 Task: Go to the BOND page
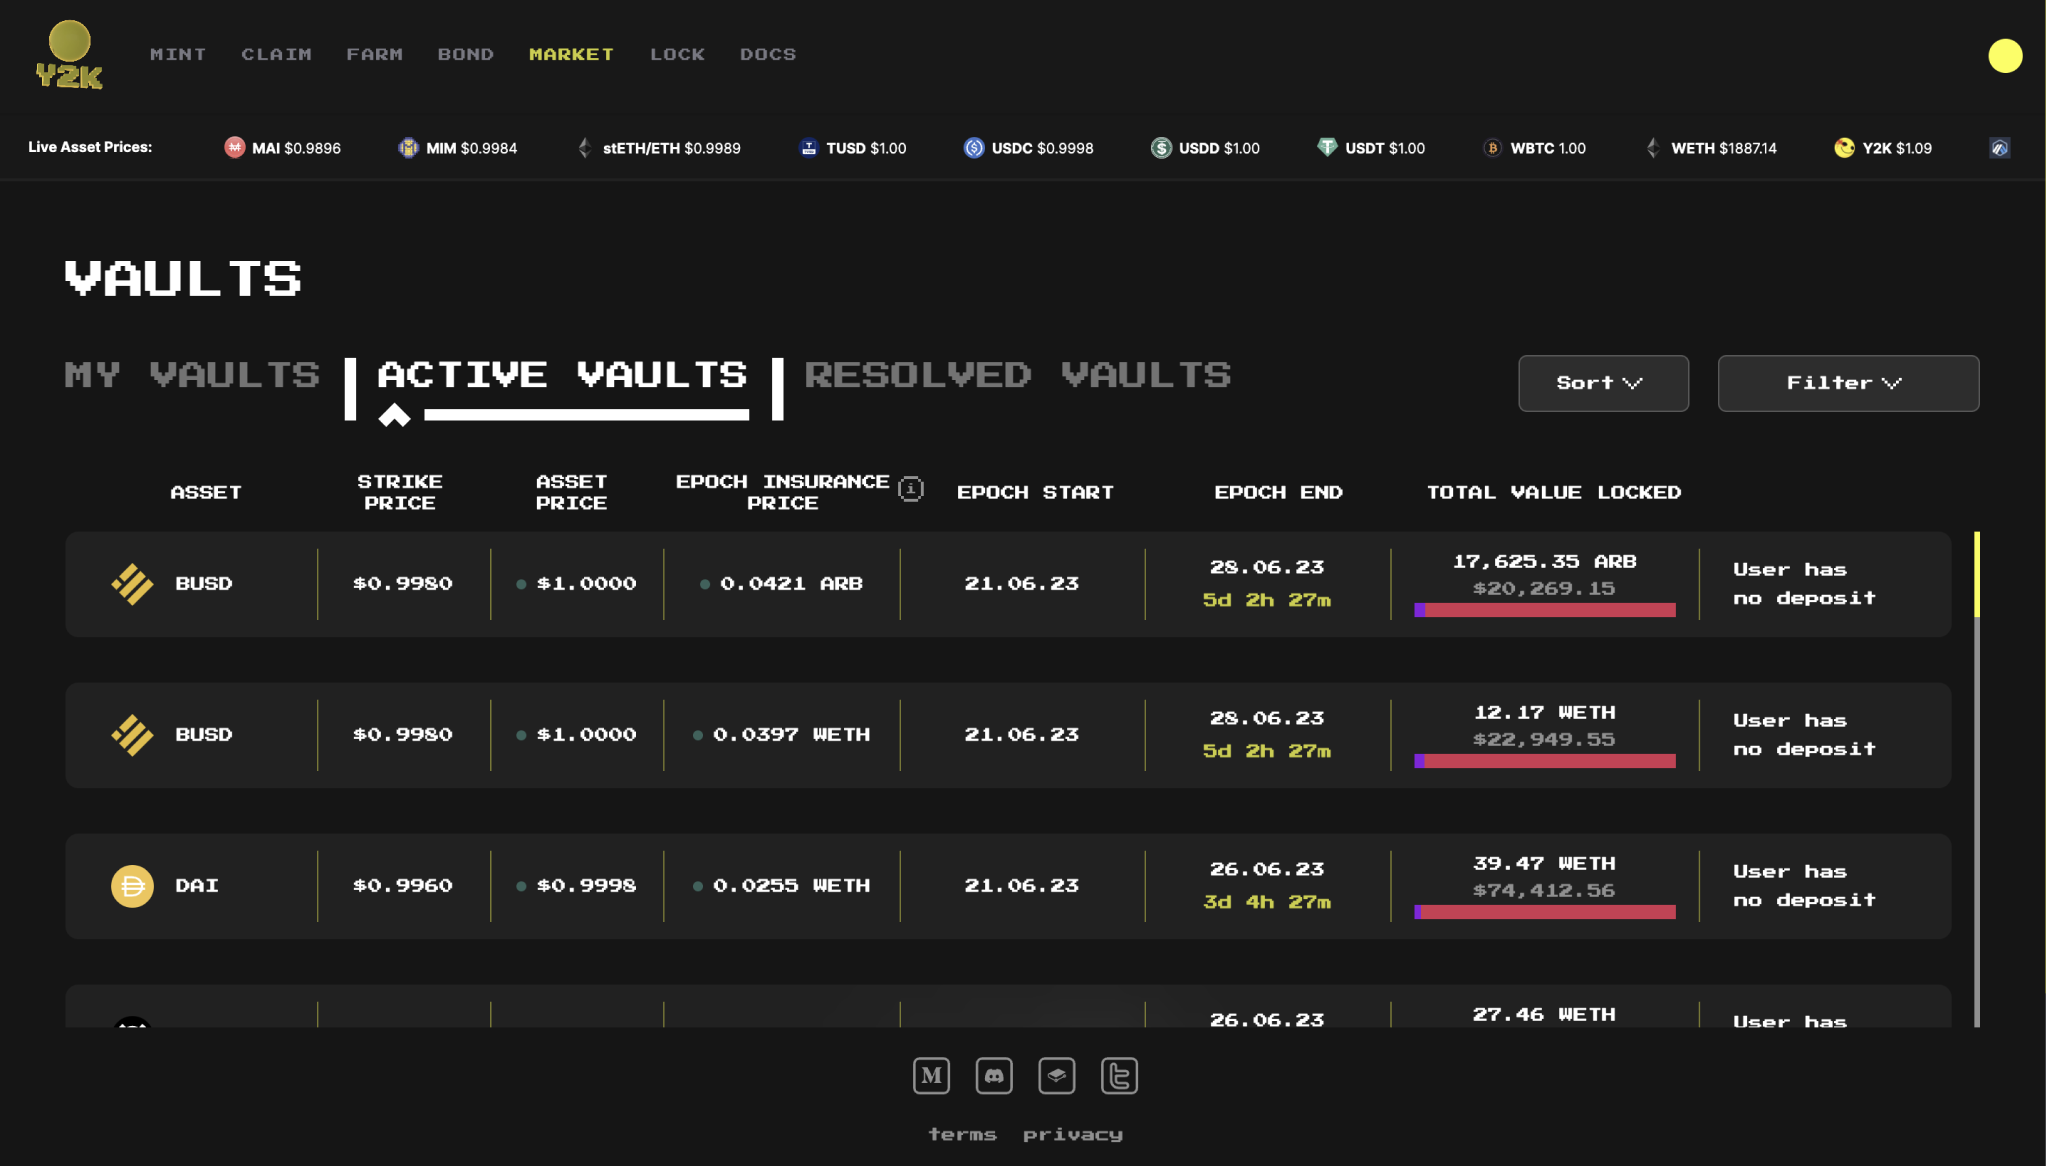465,54
